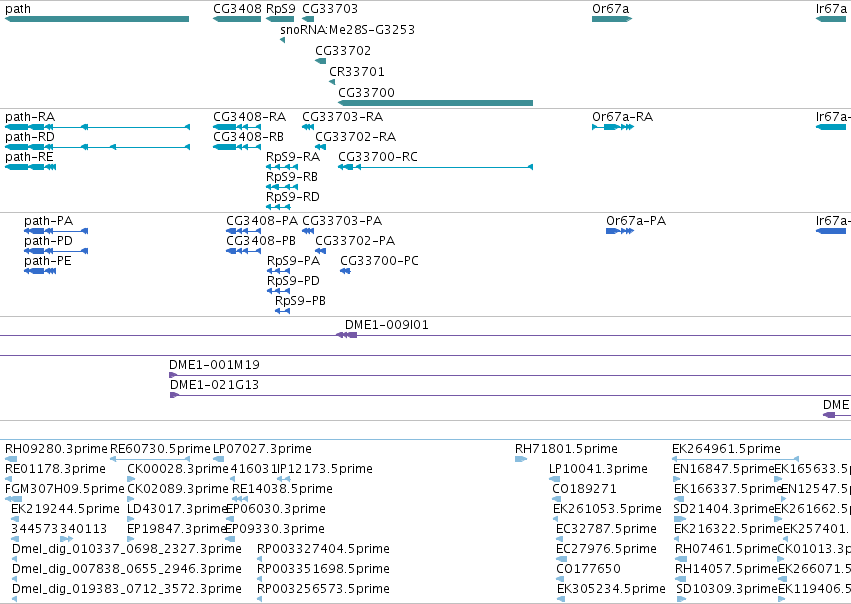The image size is (851, 604).
Task: Select protein RpS9-PD
Action: click(x=278, y=291)
